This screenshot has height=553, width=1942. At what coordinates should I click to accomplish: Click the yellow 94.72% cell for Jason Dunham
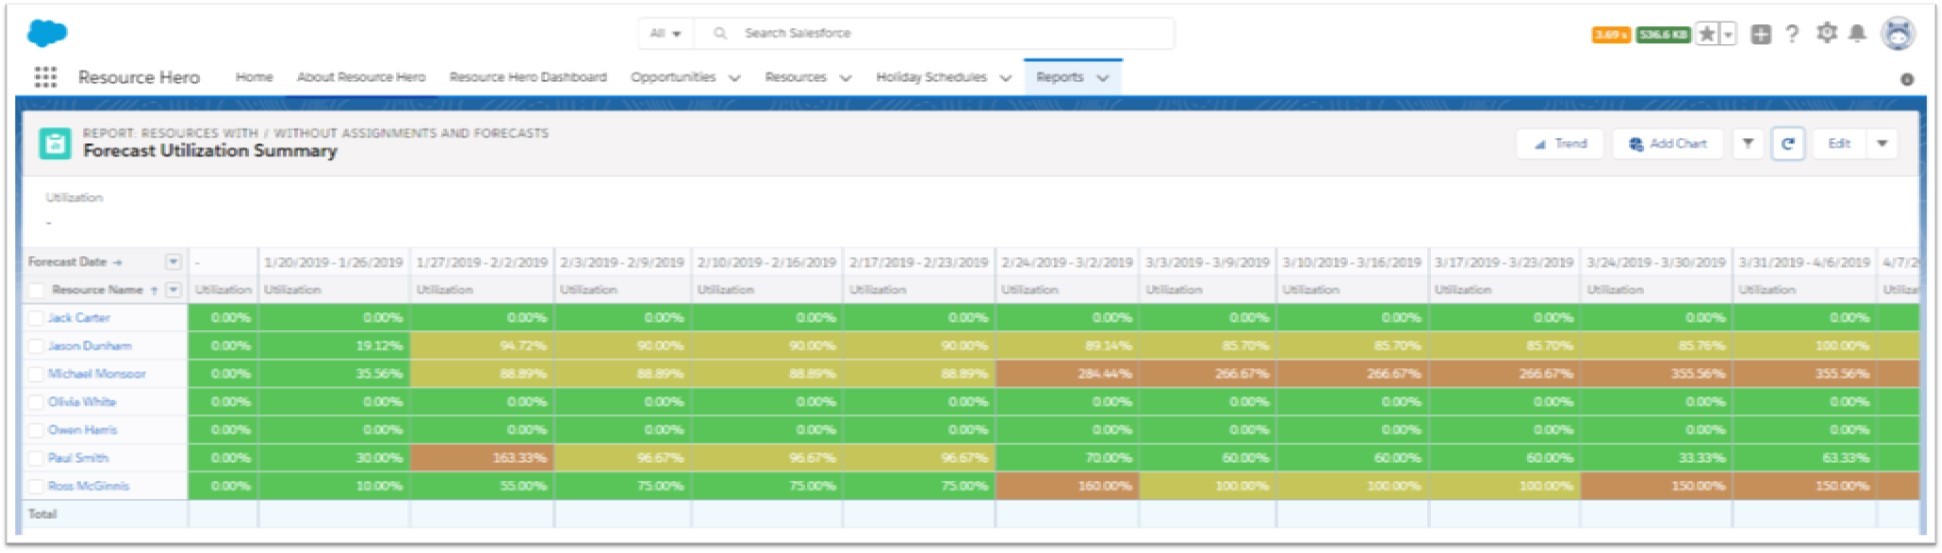tap(481, 346)
